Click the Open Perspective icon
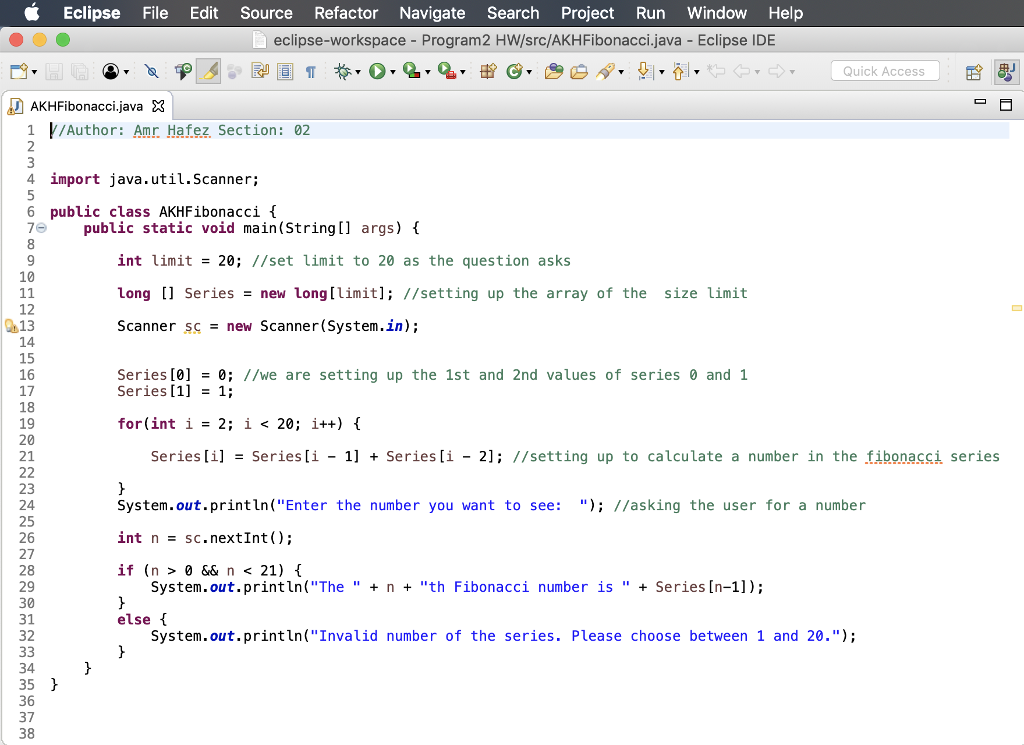 pos(972,71)
